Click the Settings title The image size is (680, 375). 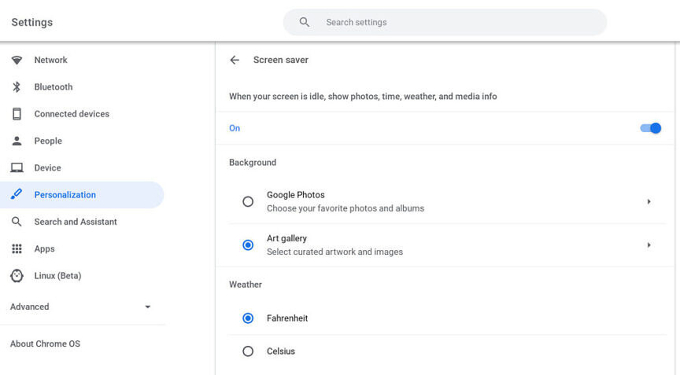(32, 22)
